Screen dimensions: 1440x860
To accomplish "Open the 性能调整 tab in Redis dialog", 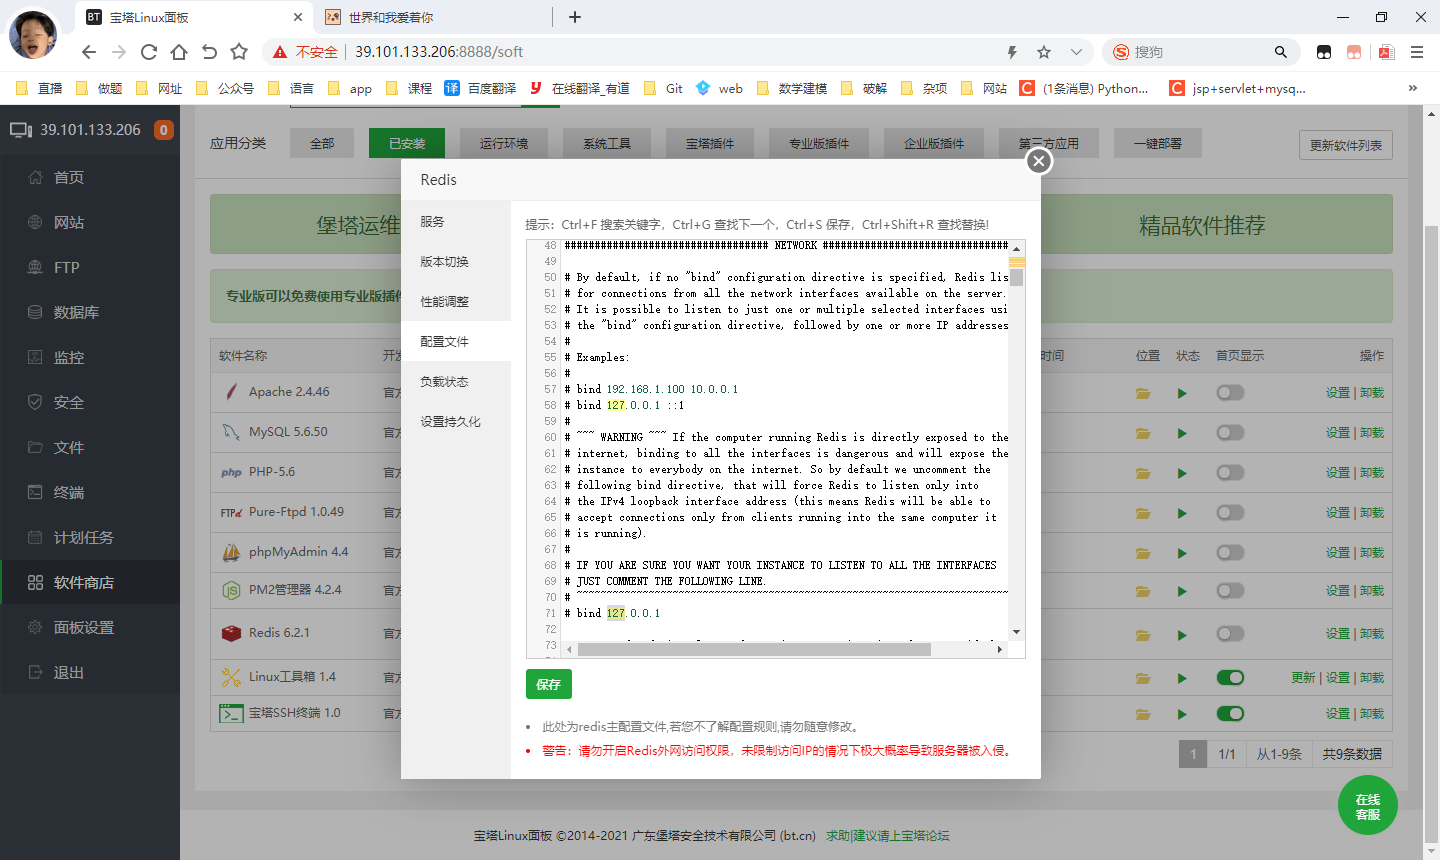I will point(445,302).
